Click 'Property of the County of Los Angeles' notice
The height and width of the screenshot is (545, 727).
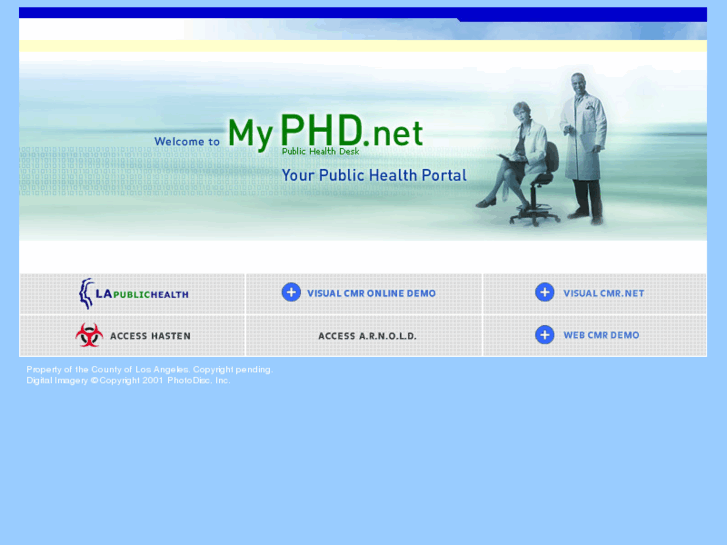tap(150, 370)
